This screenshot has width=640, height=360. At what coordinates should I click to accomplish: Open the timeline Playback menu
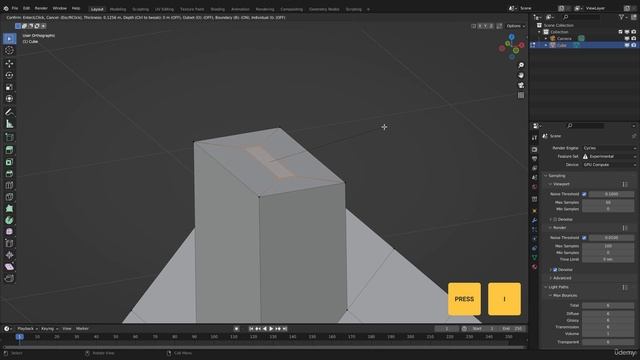27,329
